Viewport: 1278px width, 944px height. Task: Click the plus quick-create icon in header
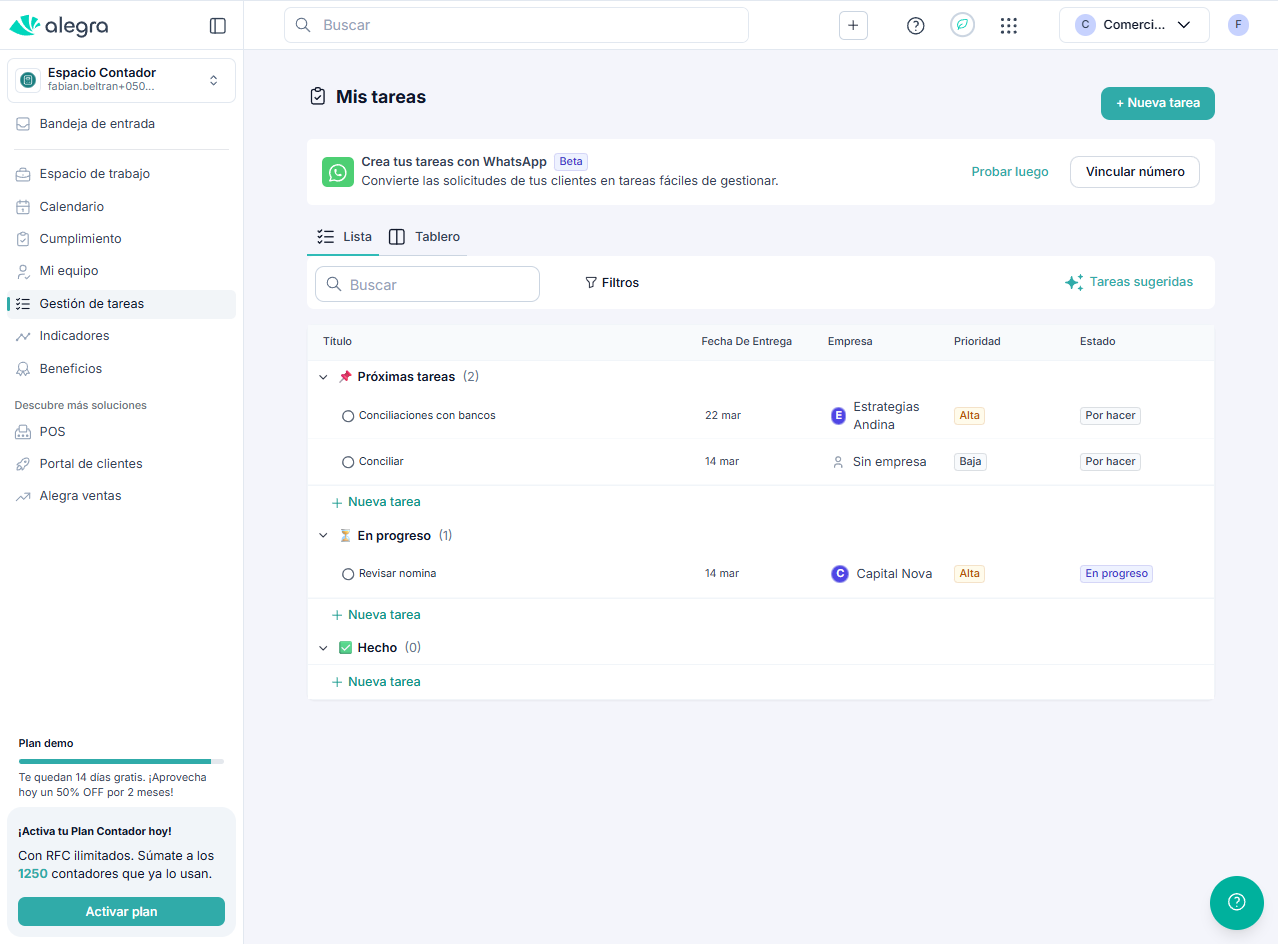(x=853, y=26)
